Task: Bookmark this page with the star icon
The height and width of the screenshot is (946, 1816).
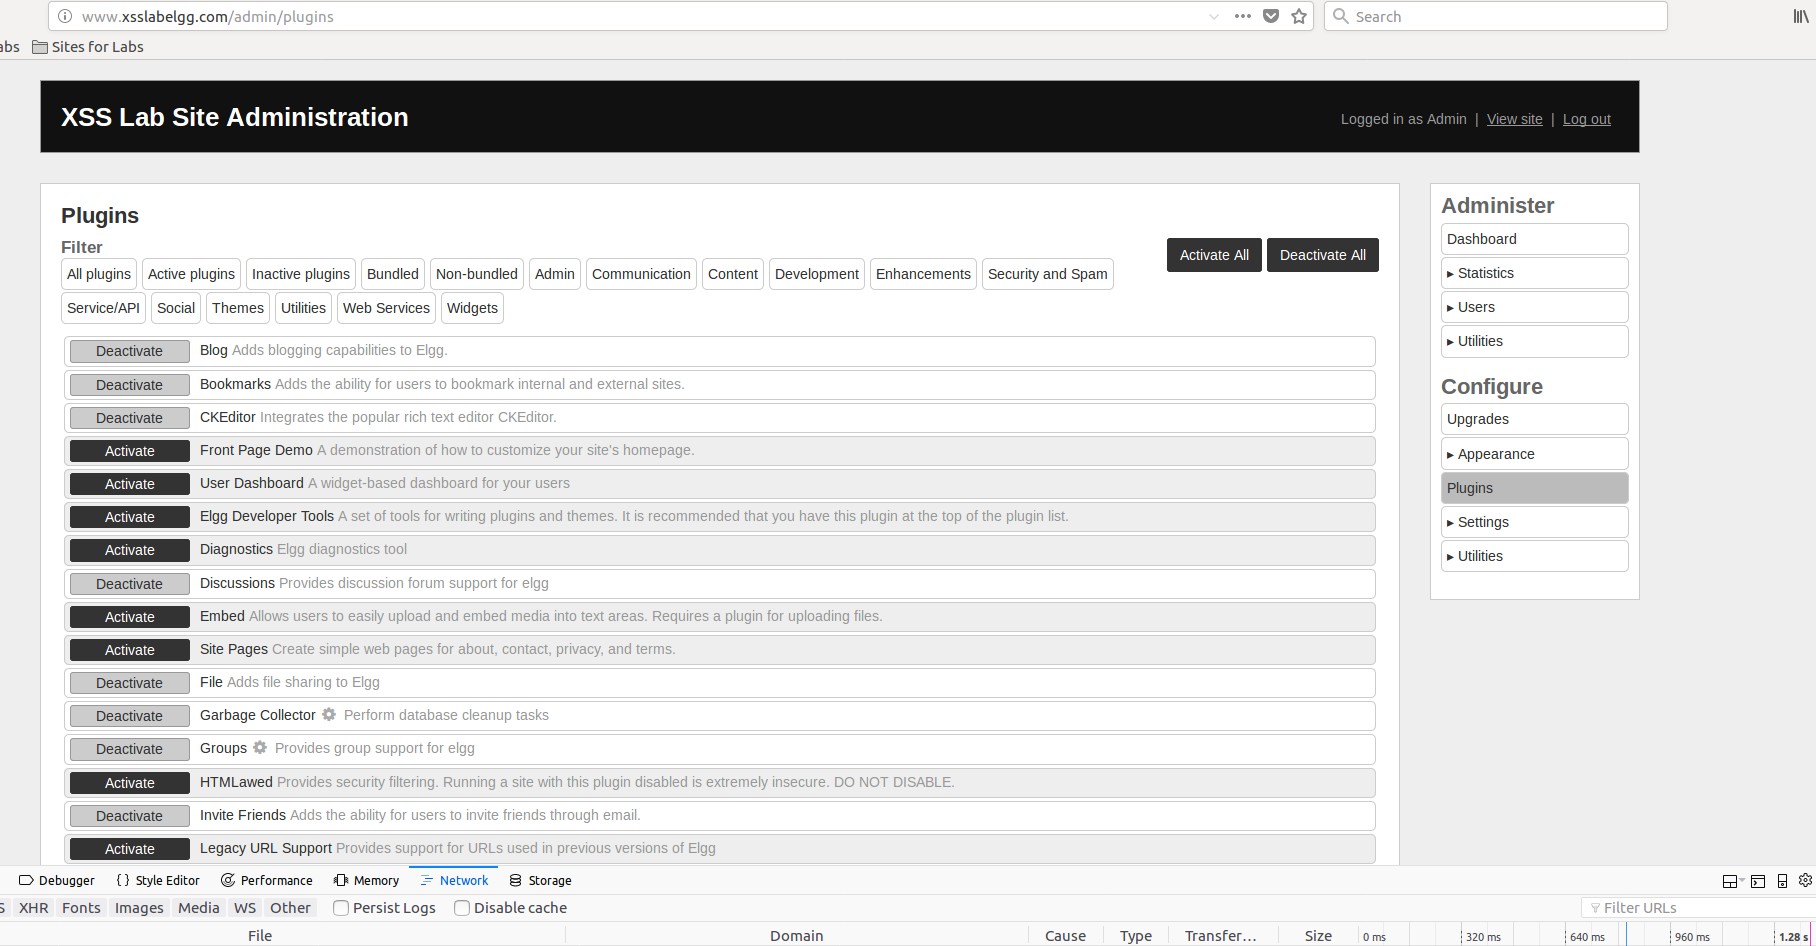Action: click(1299, 16)
